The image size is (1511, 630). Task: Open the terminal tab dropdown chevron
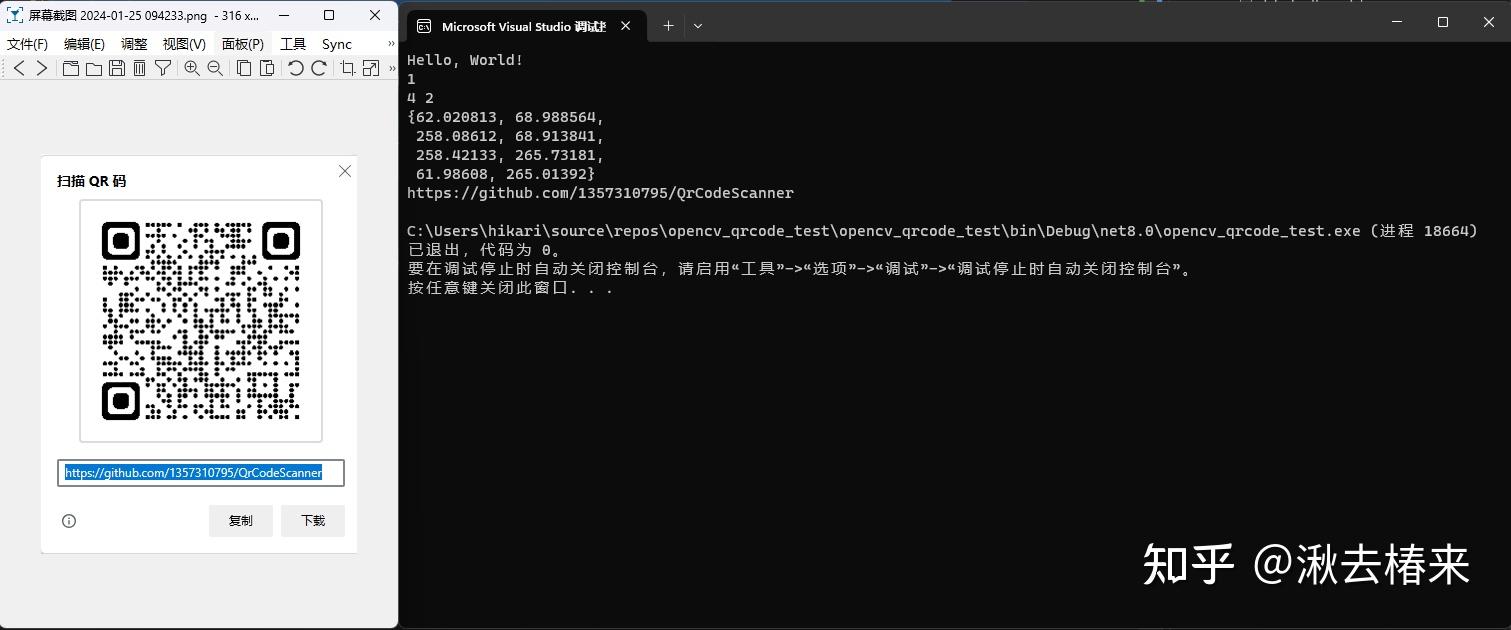(698, 26)
